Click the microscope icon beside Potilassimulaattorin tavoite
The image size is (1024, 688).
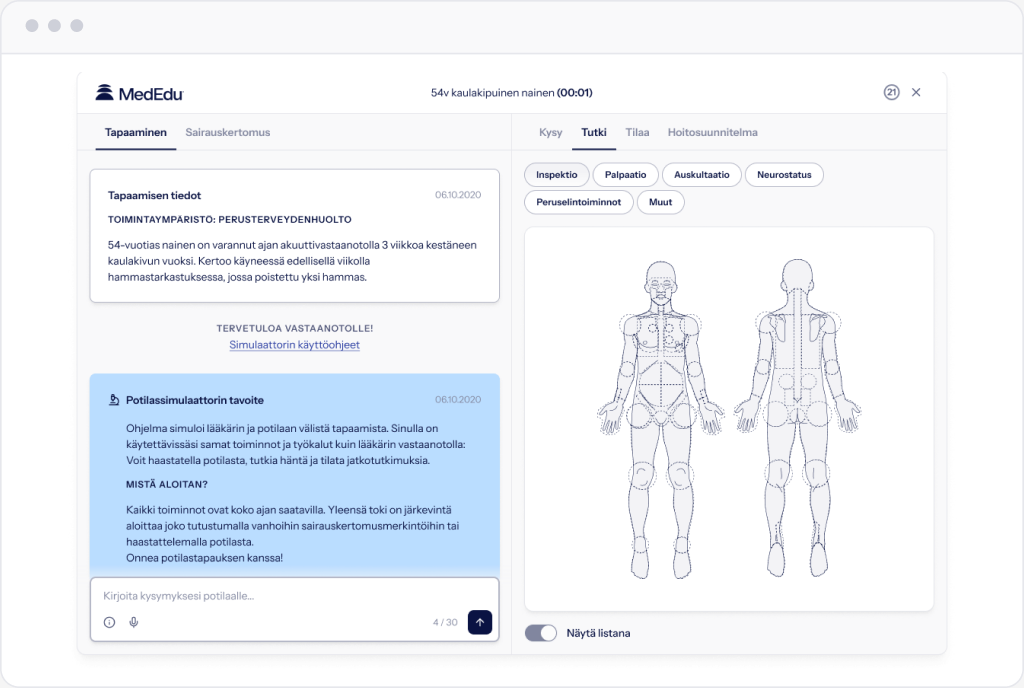[114, 399]
